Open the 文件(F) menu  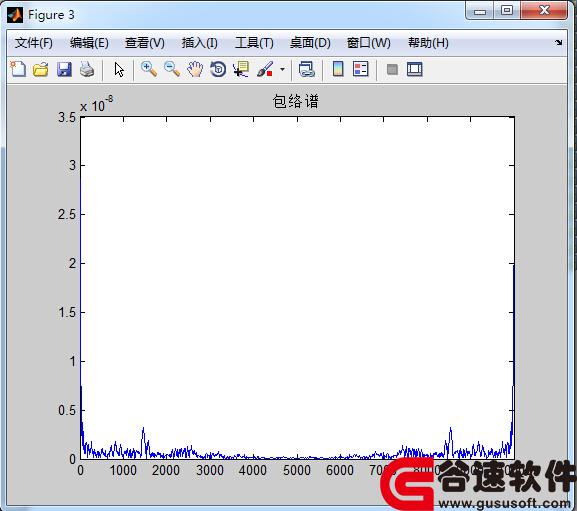point(33,43)
